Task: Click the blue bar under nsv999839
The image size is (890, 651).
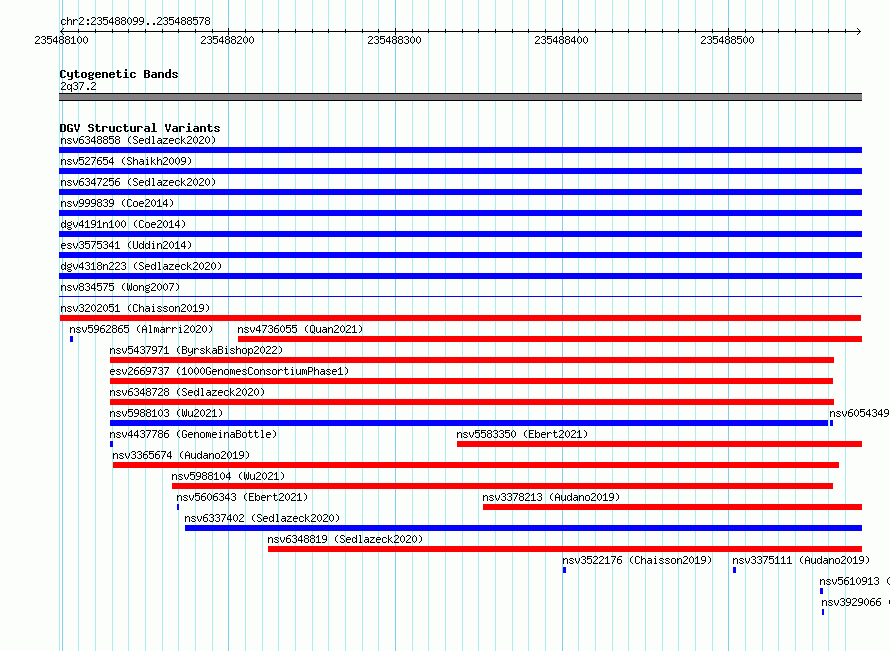Action: point(460,213)
